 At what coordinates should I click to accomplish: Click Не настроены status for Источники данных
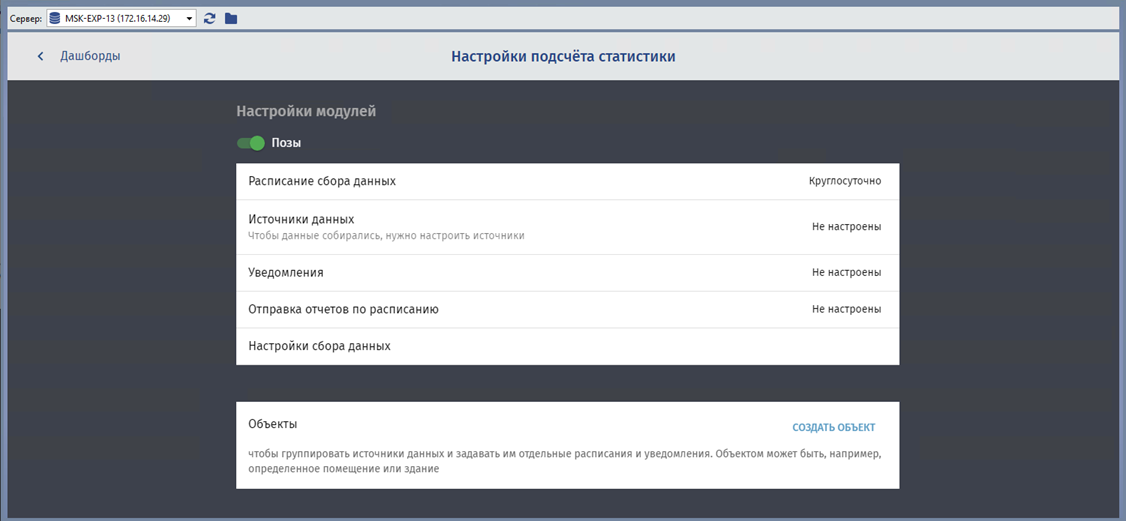pos(846,227)
